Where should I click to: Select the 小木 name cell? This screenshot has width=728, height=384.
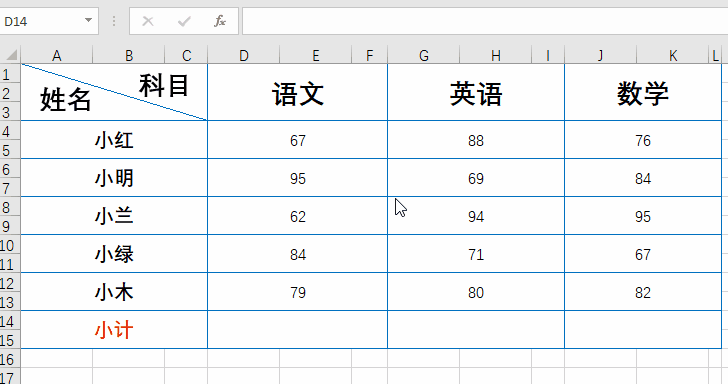(114, 292)
